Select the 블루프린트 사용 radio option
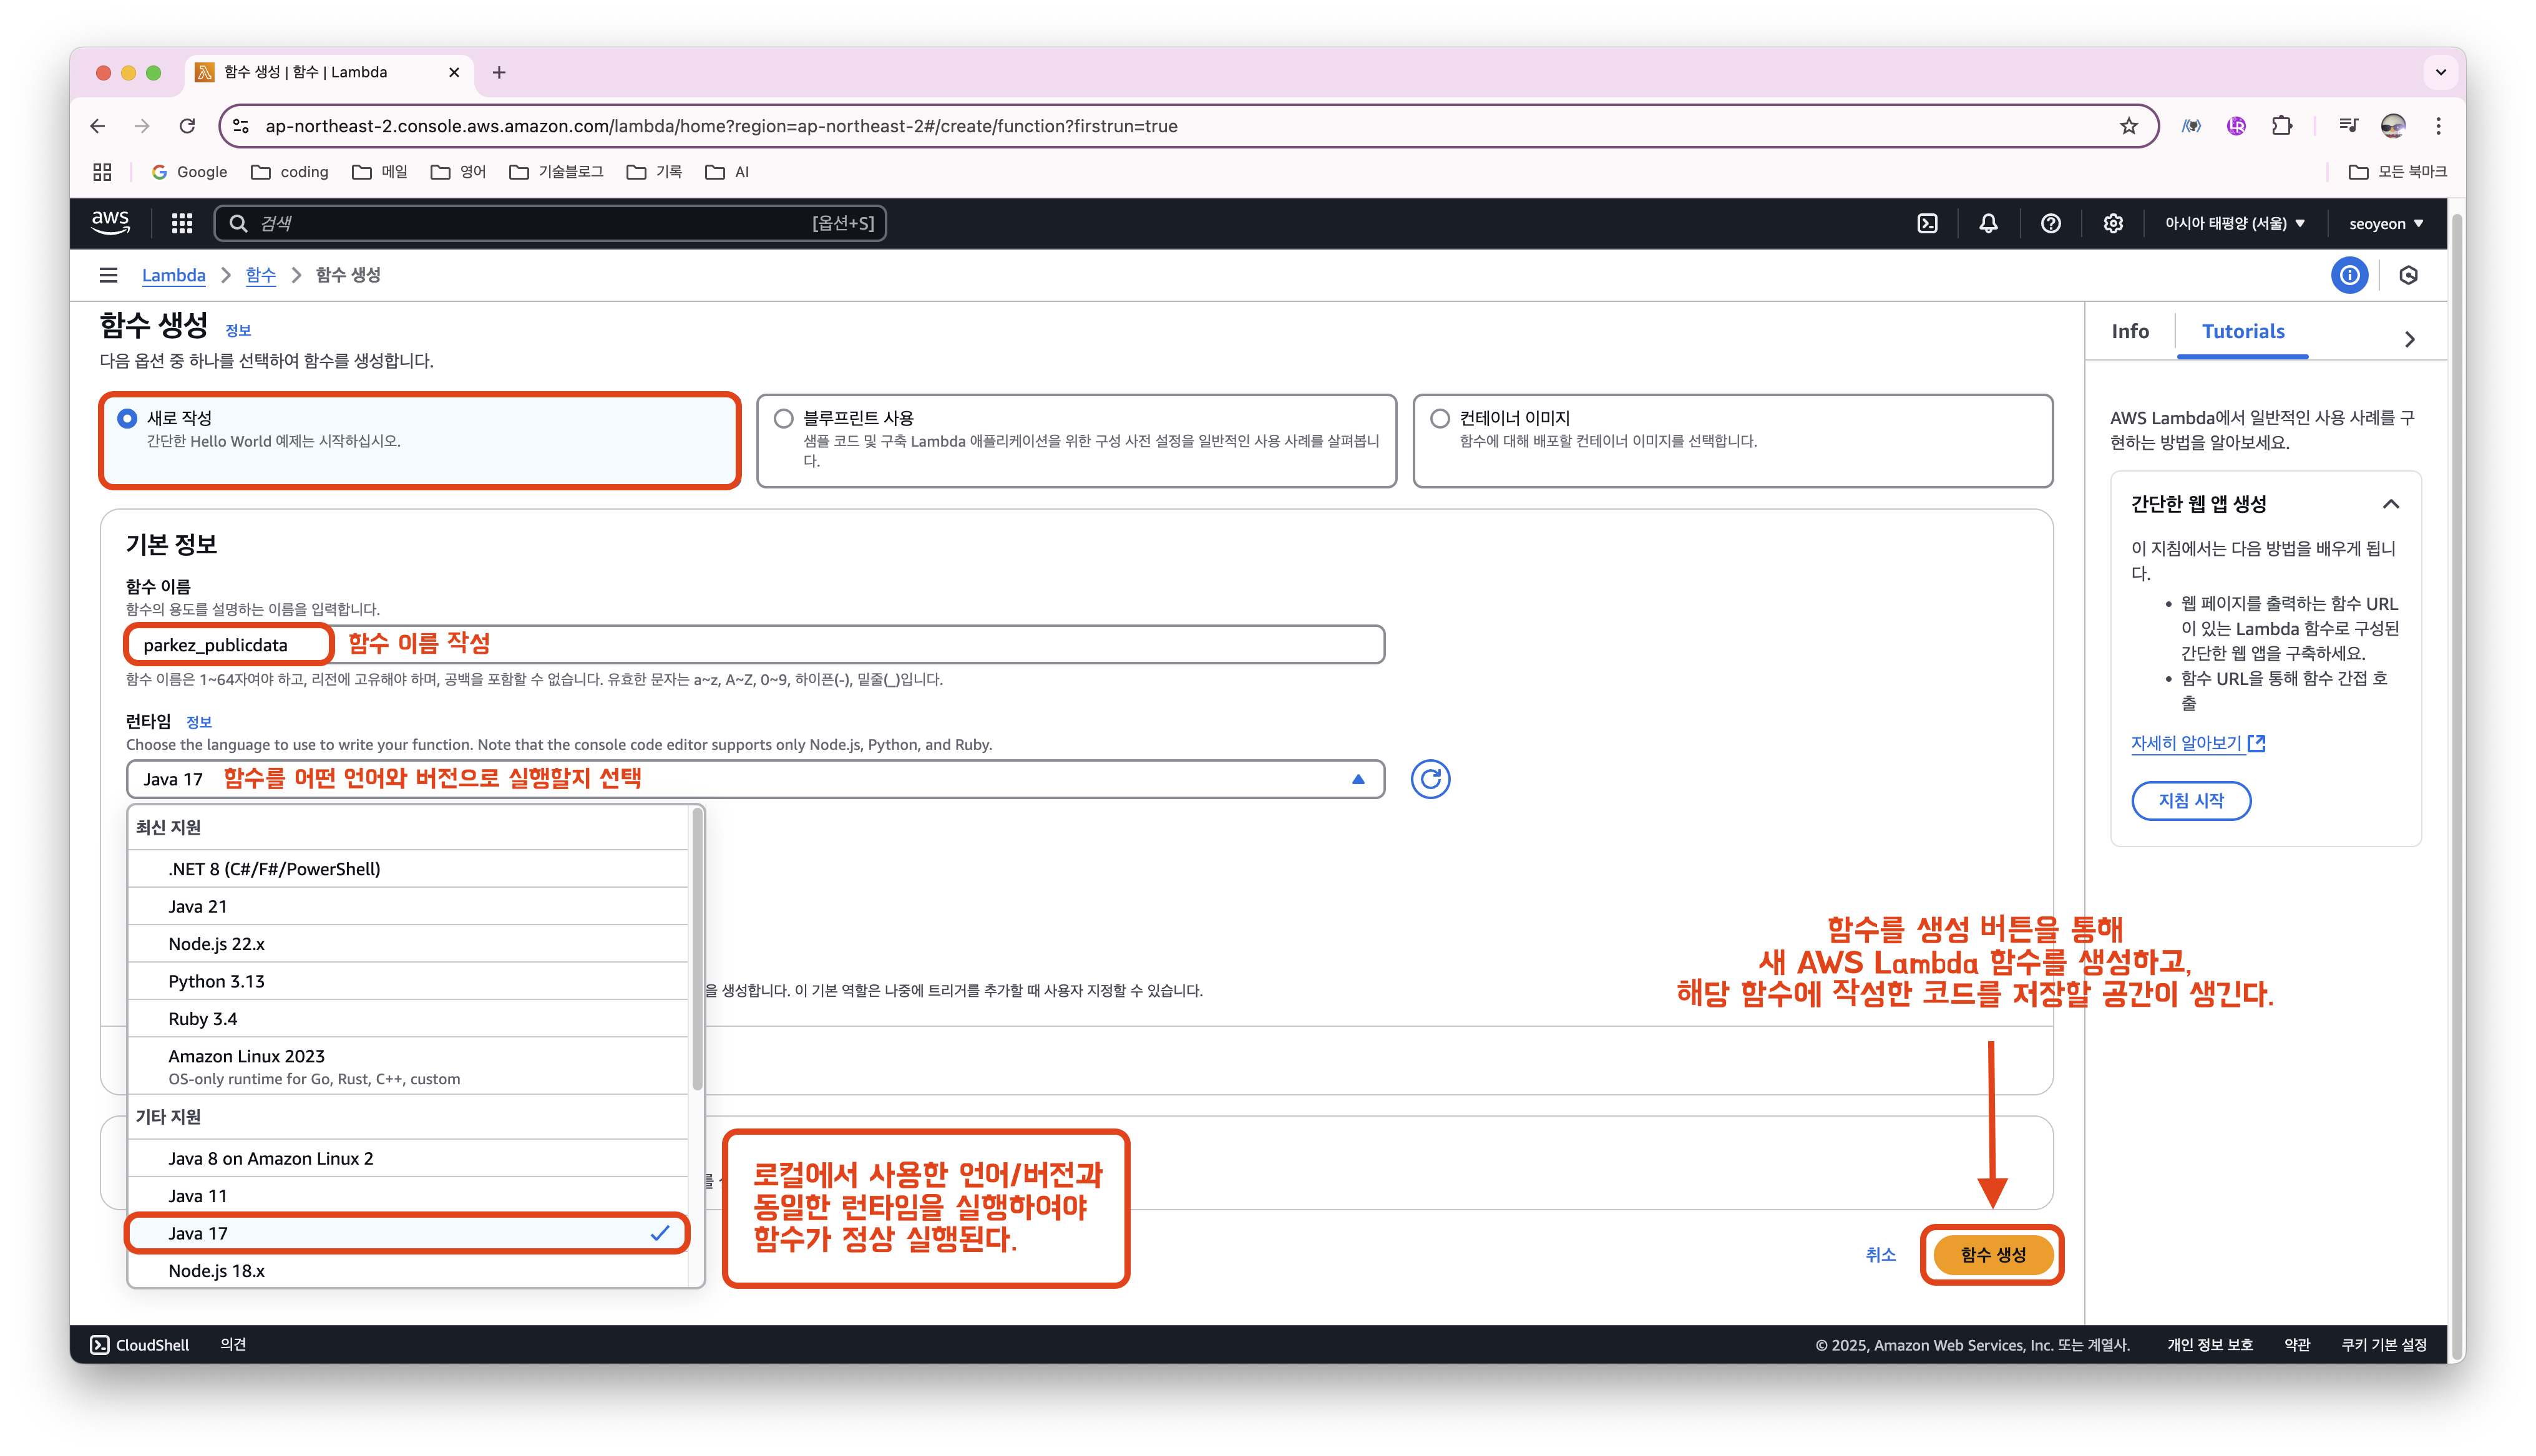Screen dimensions: 2536x1456 [784, 418]
